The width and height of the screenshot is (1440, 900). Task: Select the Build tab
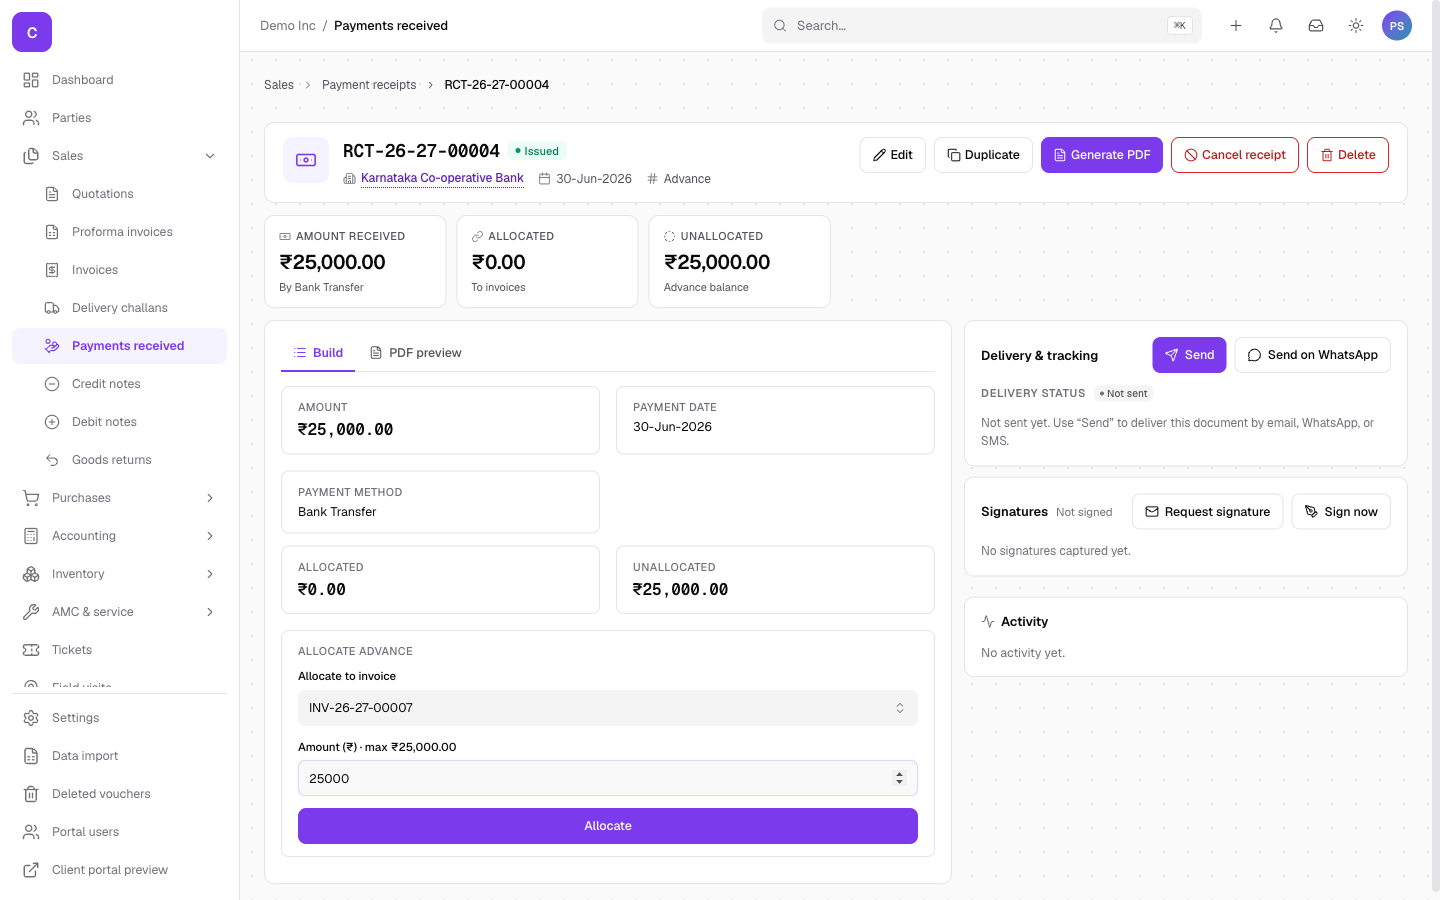tap(318, 353)
